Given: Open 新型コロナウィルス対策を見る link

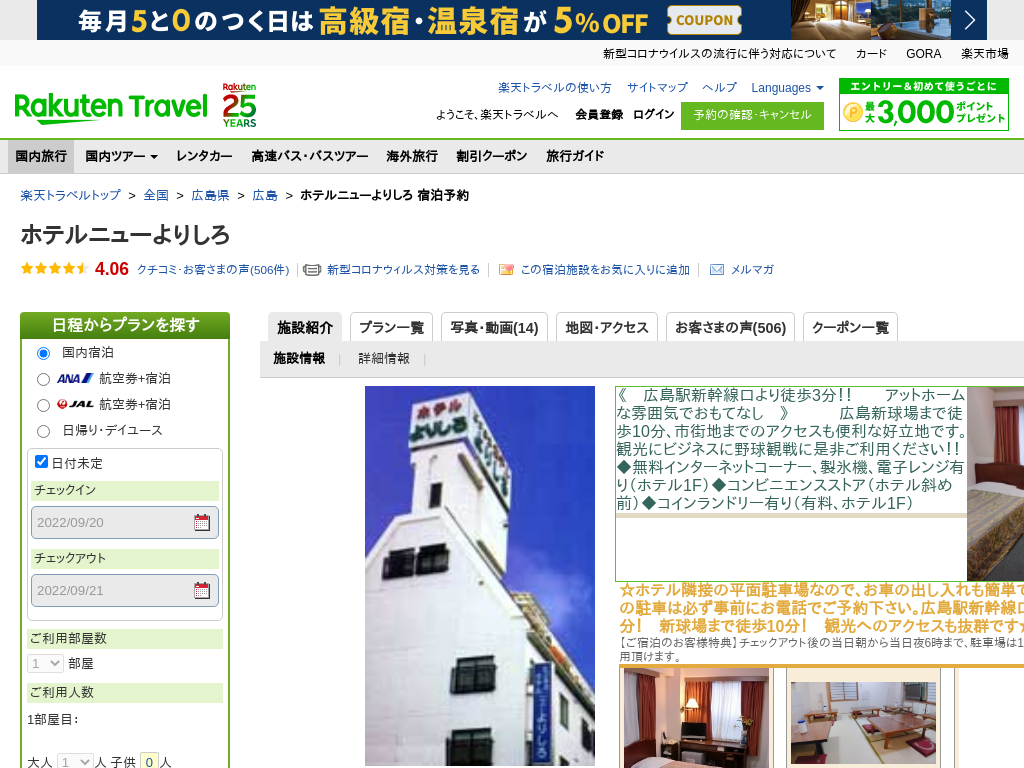Looking at the screenshot, I should point(403,270).
